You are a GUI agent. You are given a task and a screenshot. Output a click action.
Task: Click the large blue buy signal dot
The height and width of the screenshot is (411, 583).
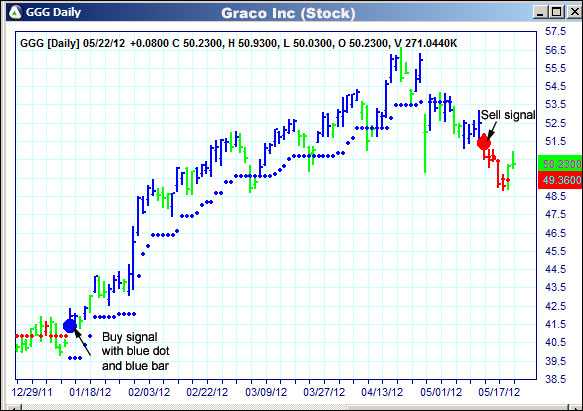pos(70,326)
